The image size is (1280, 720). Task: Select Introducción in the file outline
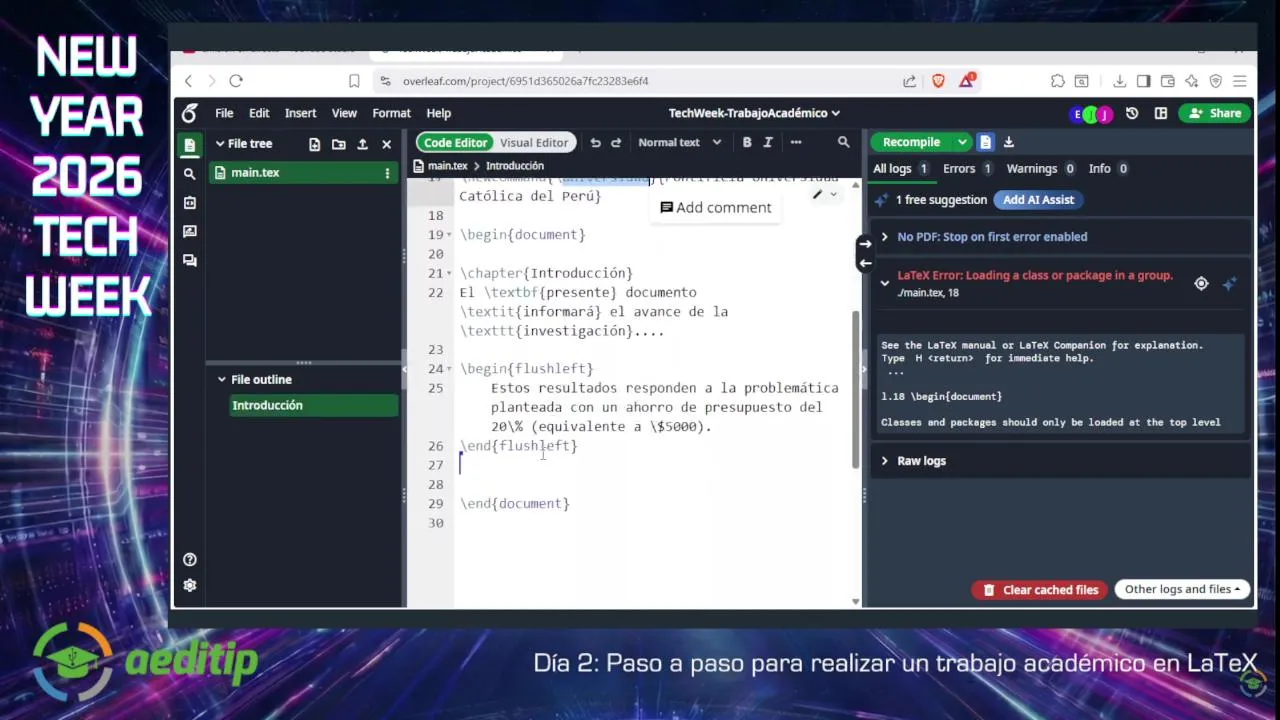coord(314,405)
